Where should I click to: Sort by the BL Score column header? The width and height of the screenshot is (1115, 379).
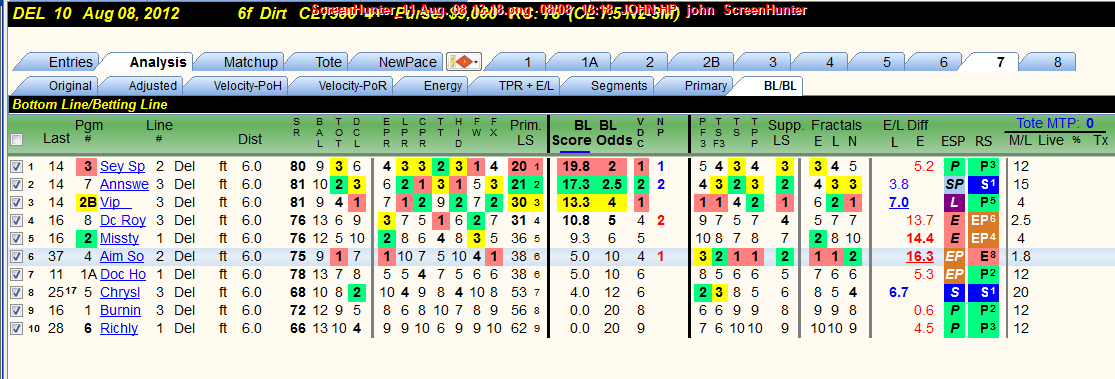(574, 133)
